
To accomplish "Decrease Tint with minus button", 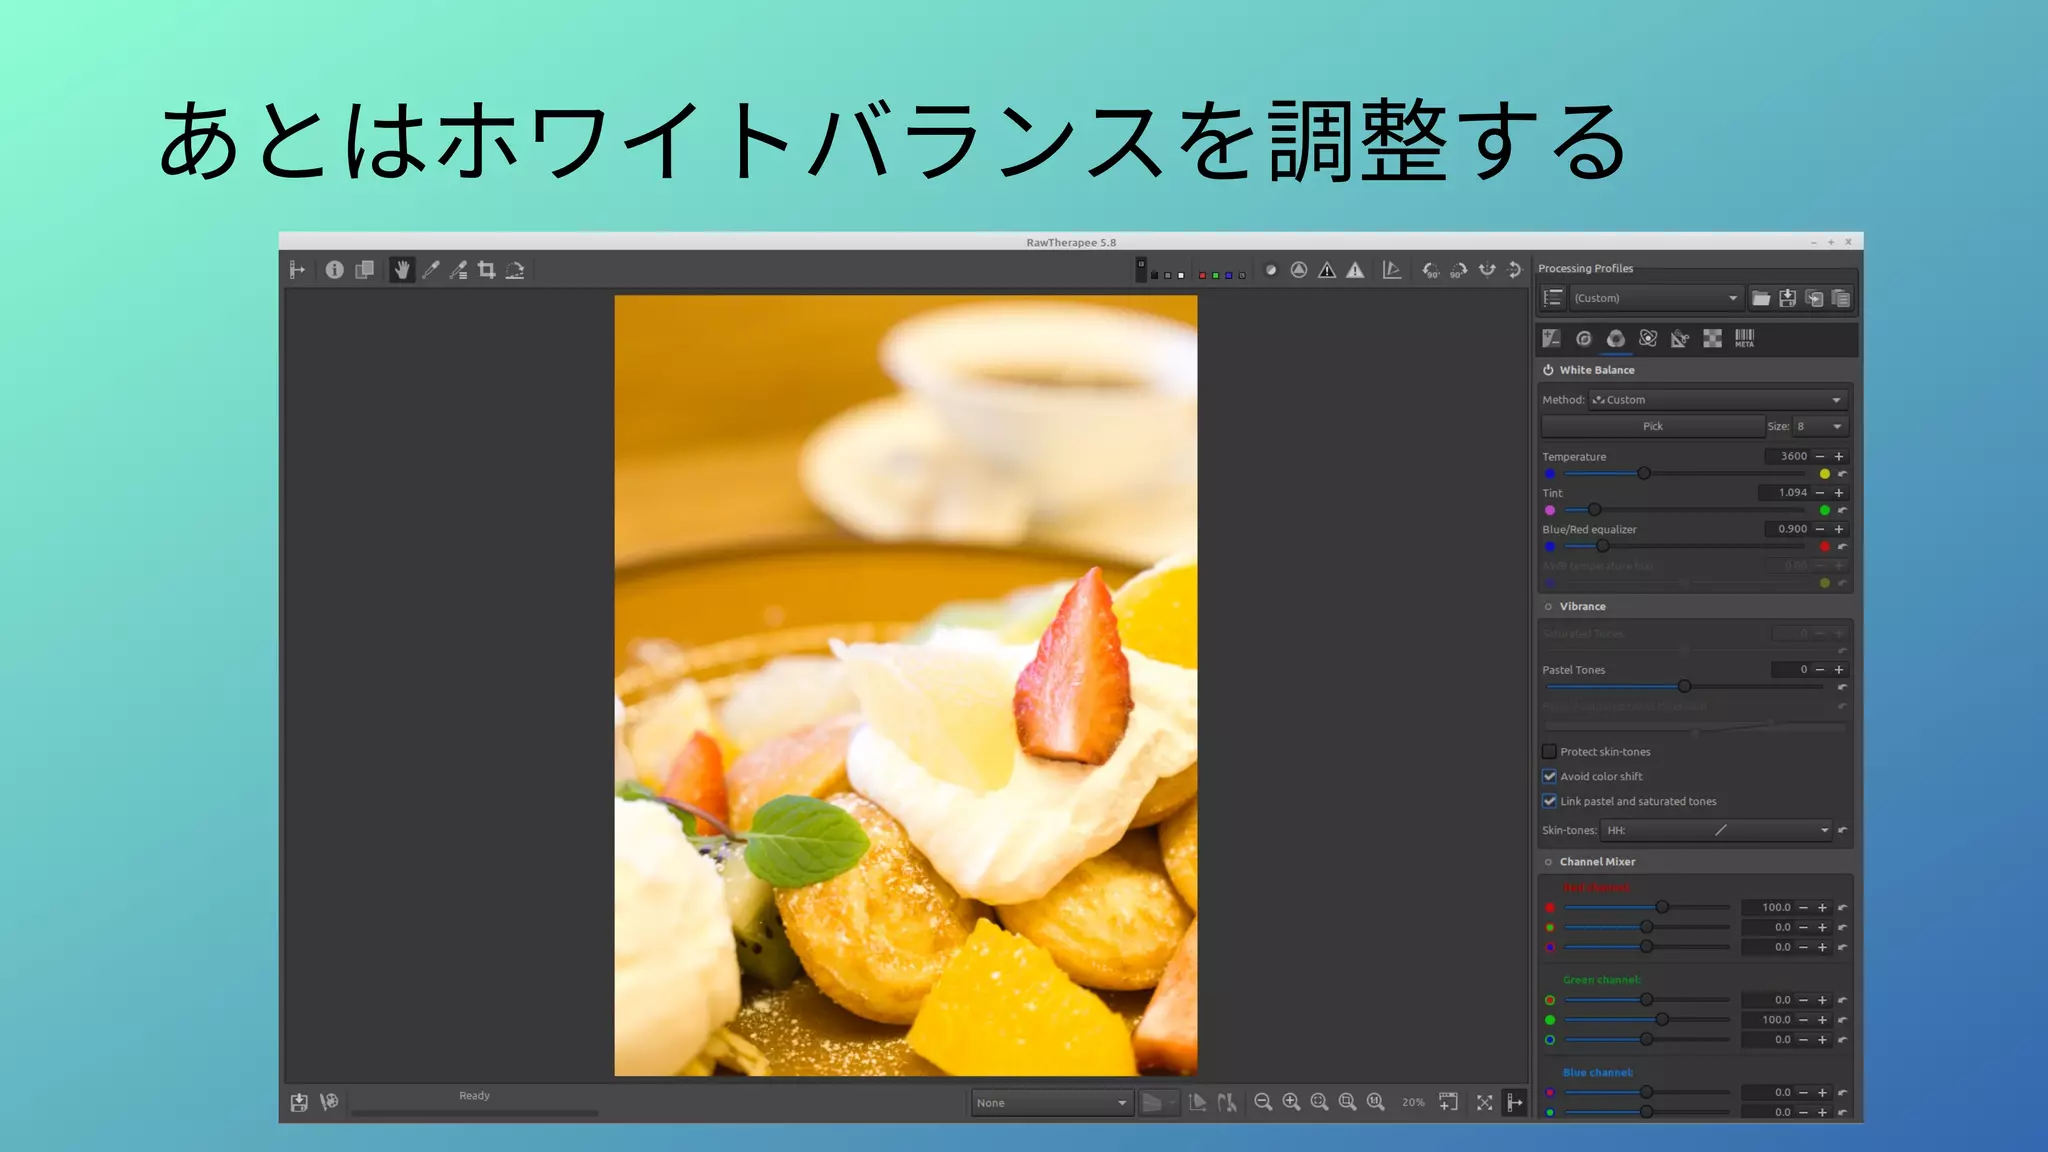I will click(x=1820, y=493).
